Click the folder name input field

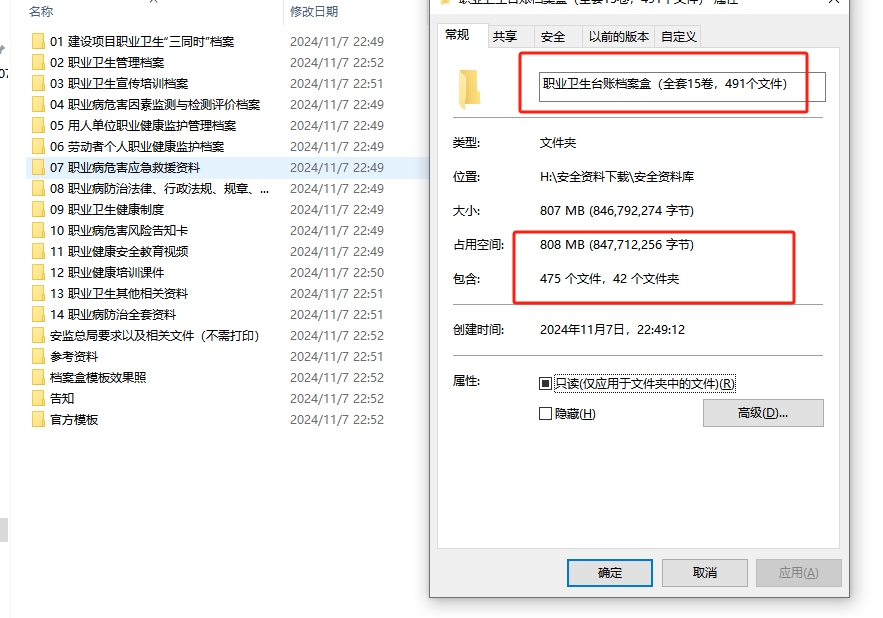pyautogui.click(x=682, y=87)
